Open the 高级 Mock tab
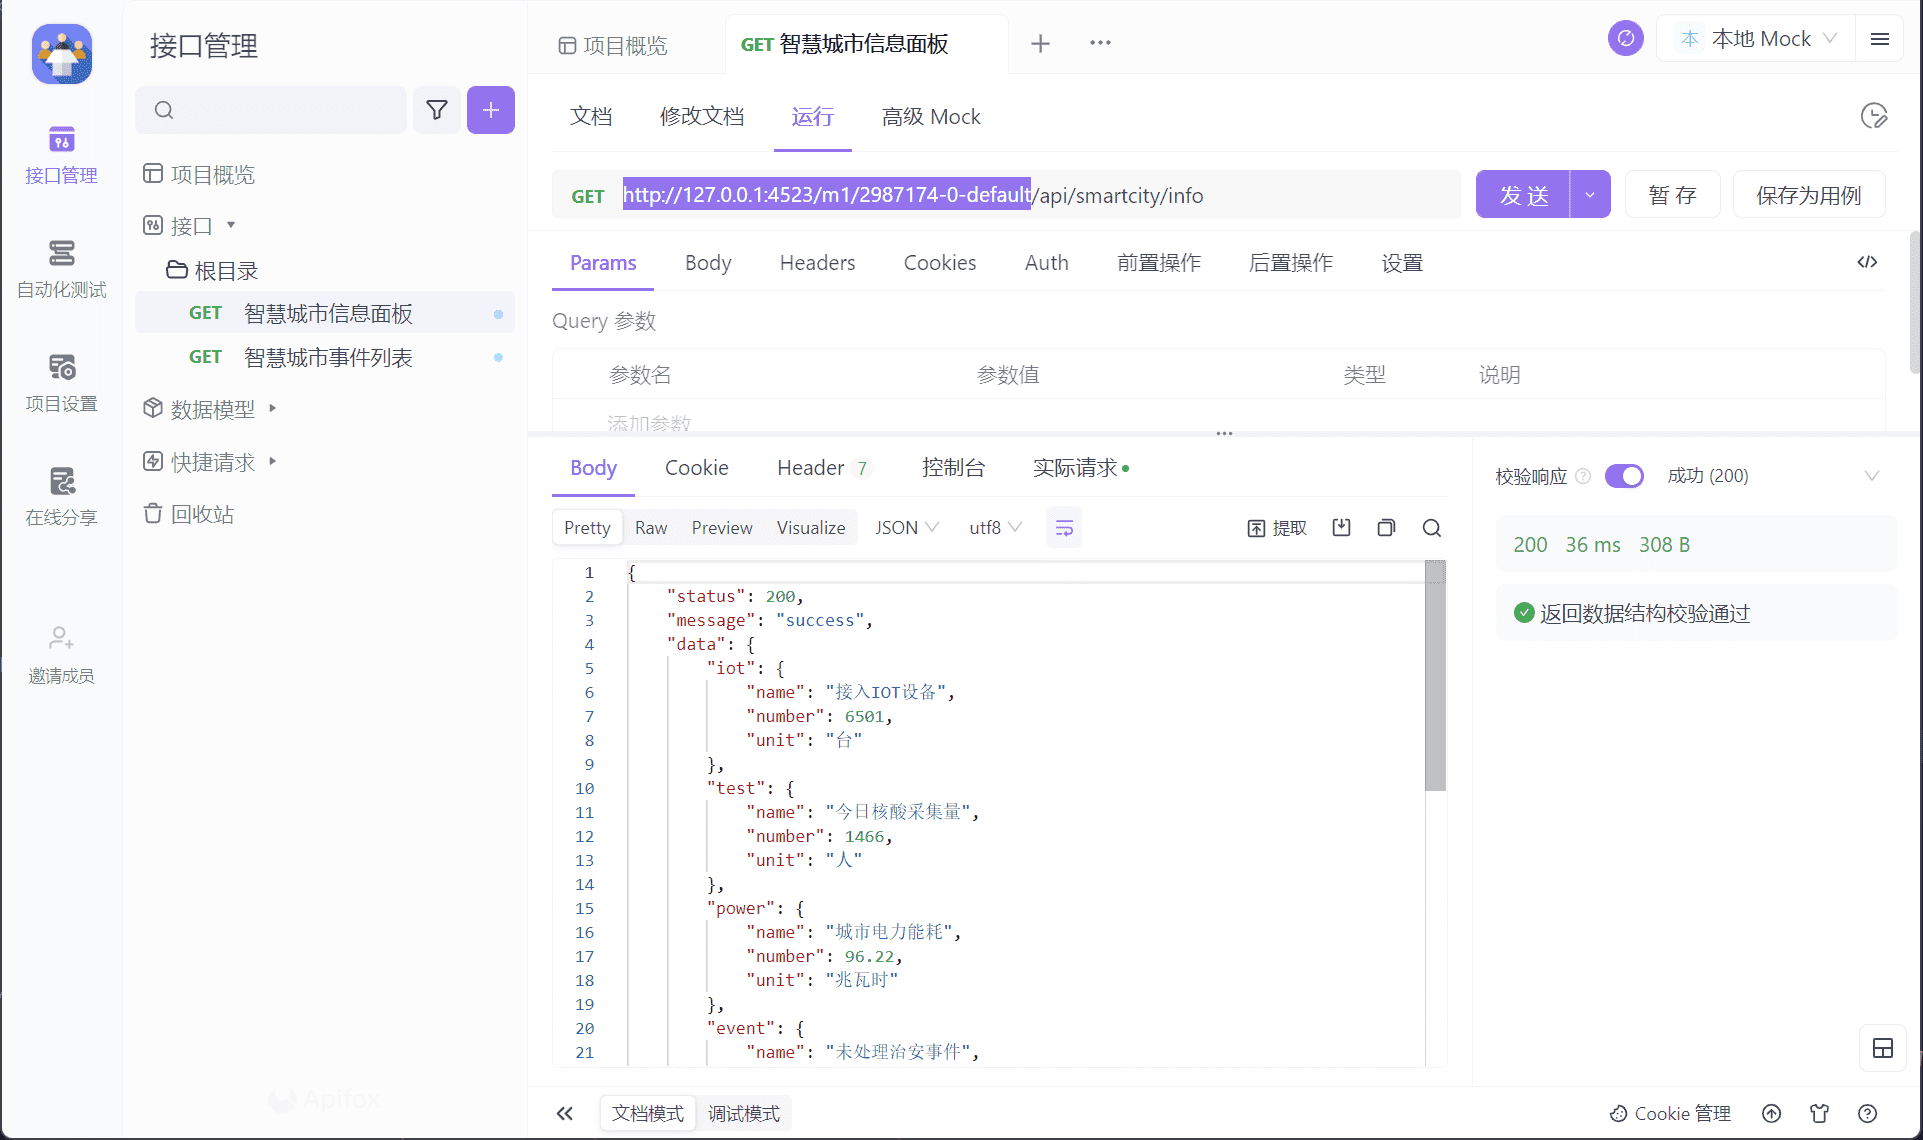 pyautogui.click(x=931, y=116)
